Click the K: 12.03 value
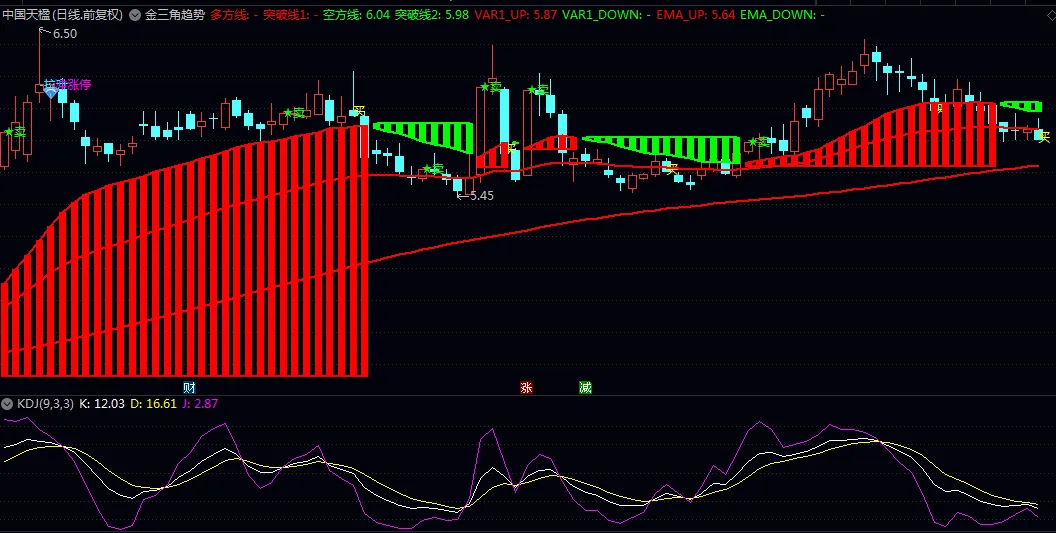 (102, 404)
